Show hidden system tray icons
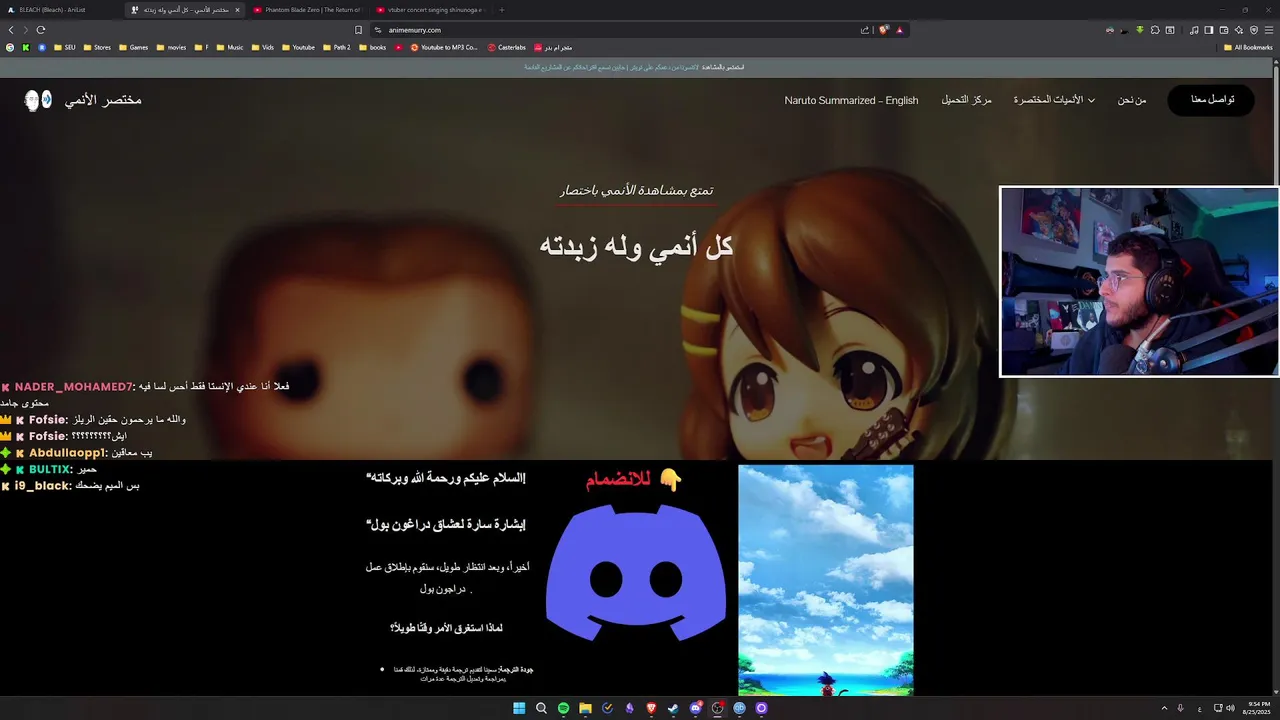 click(x=1164, y=708)
